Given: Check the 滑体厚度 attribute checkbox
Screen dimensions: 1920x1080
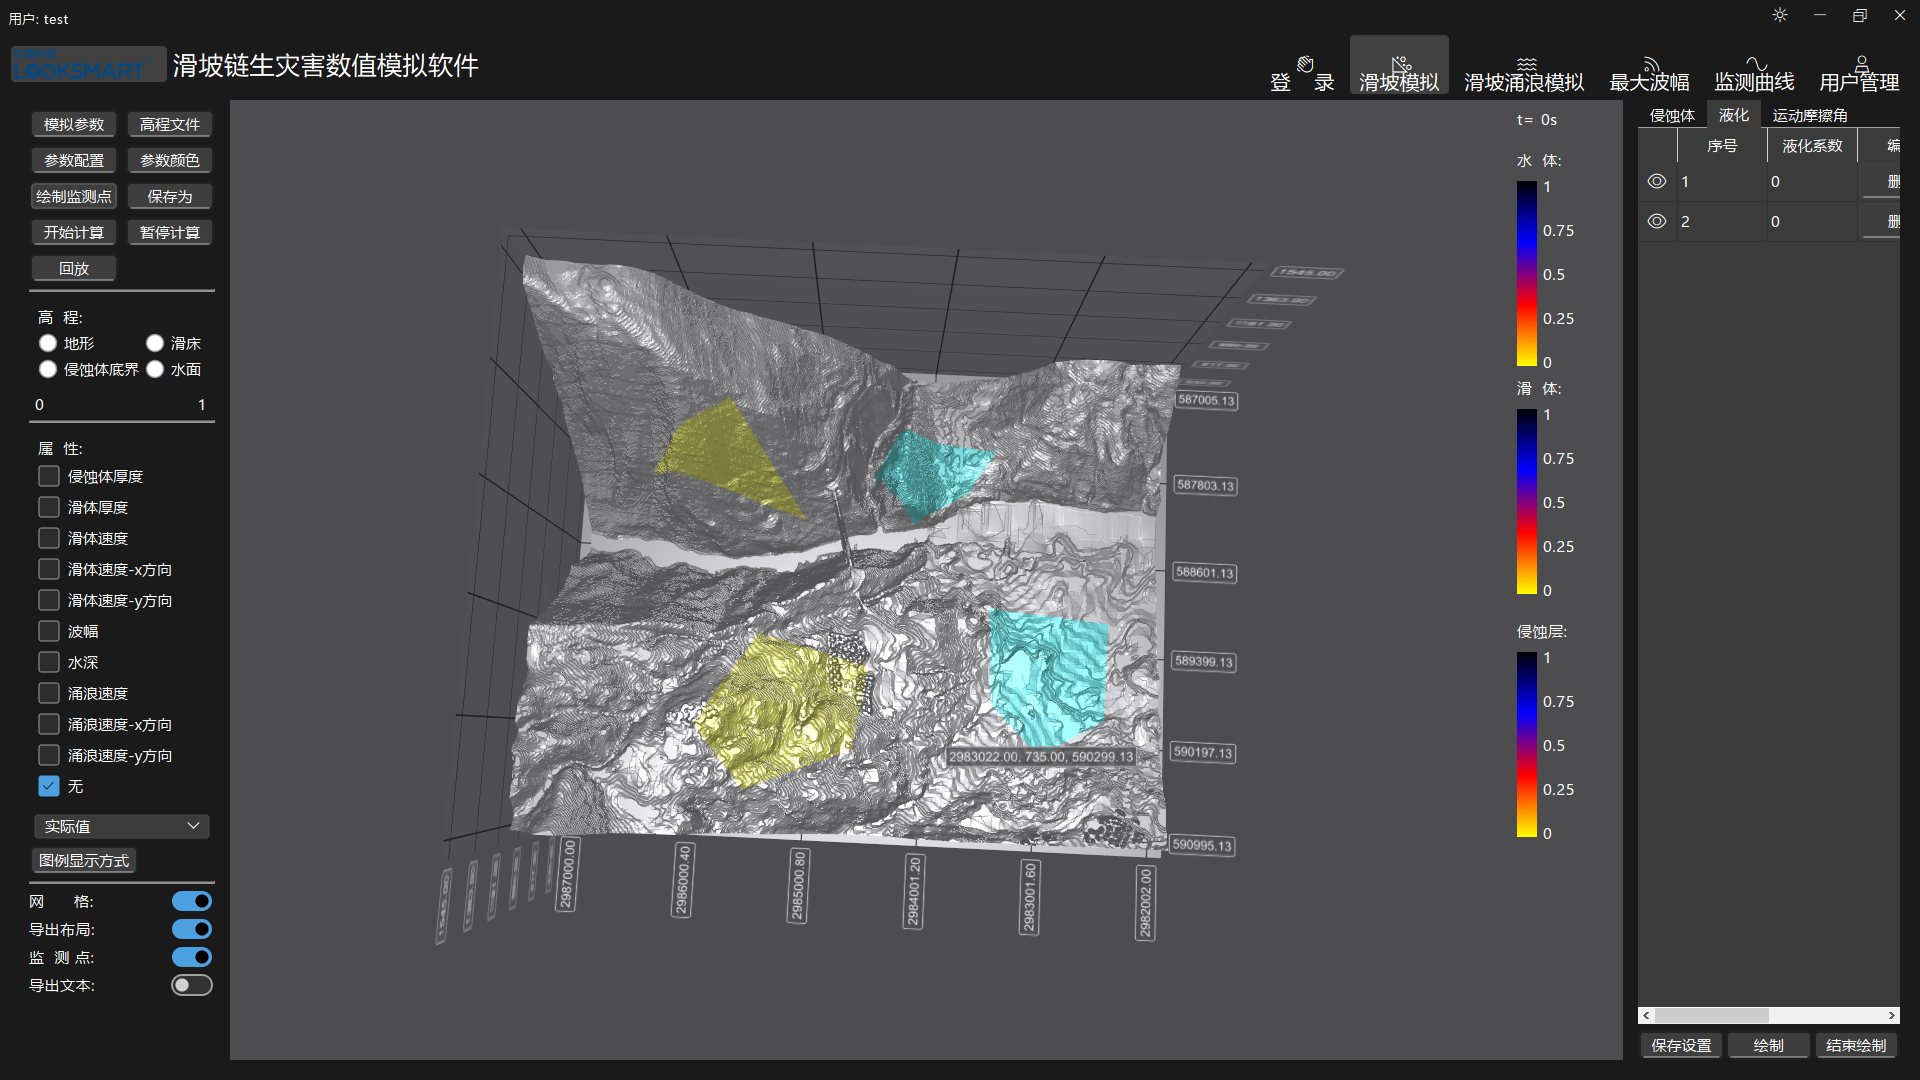Looking at the screenshot, I should (49, 508).
